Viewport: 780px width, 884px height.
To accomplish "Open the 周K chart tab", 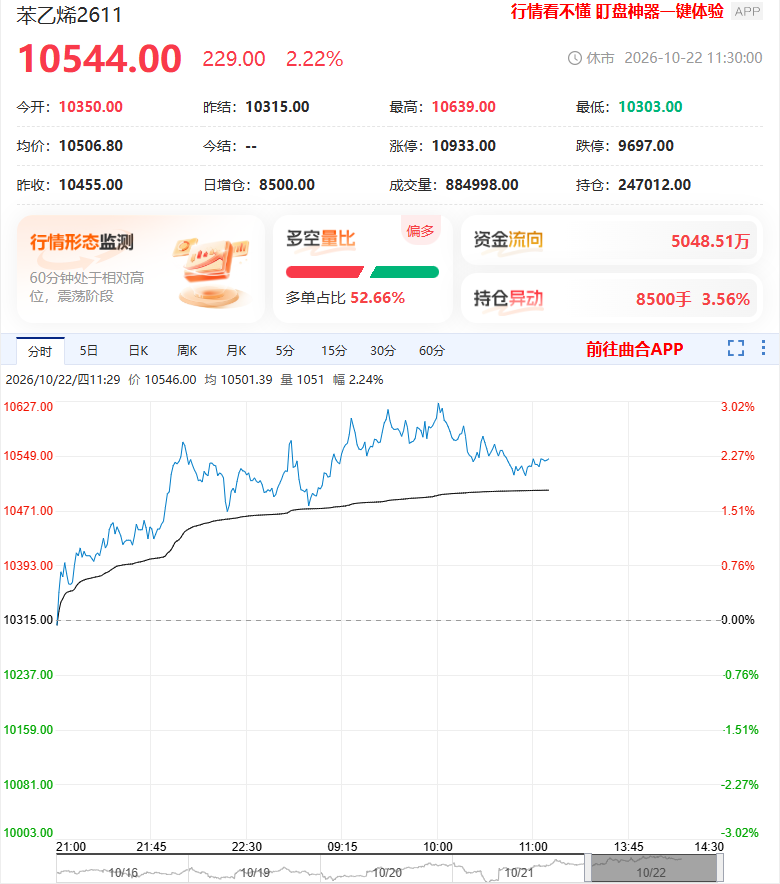I will click(187, 351).
